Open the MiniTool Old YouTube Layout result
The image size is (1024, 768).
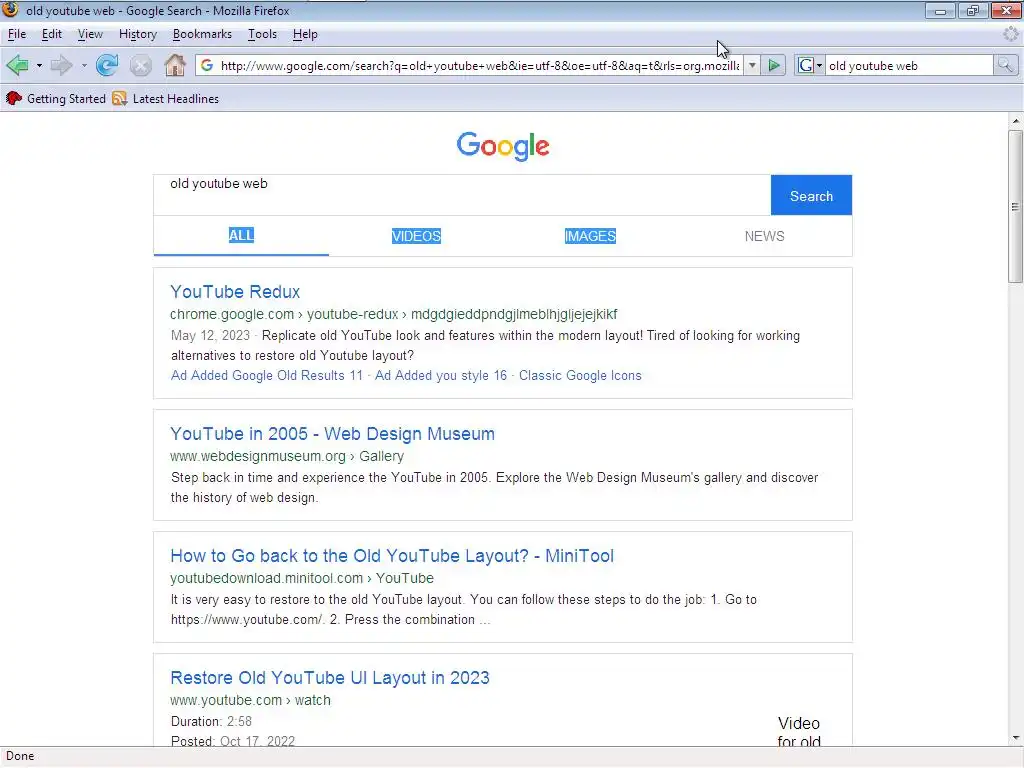pos(392,556)
